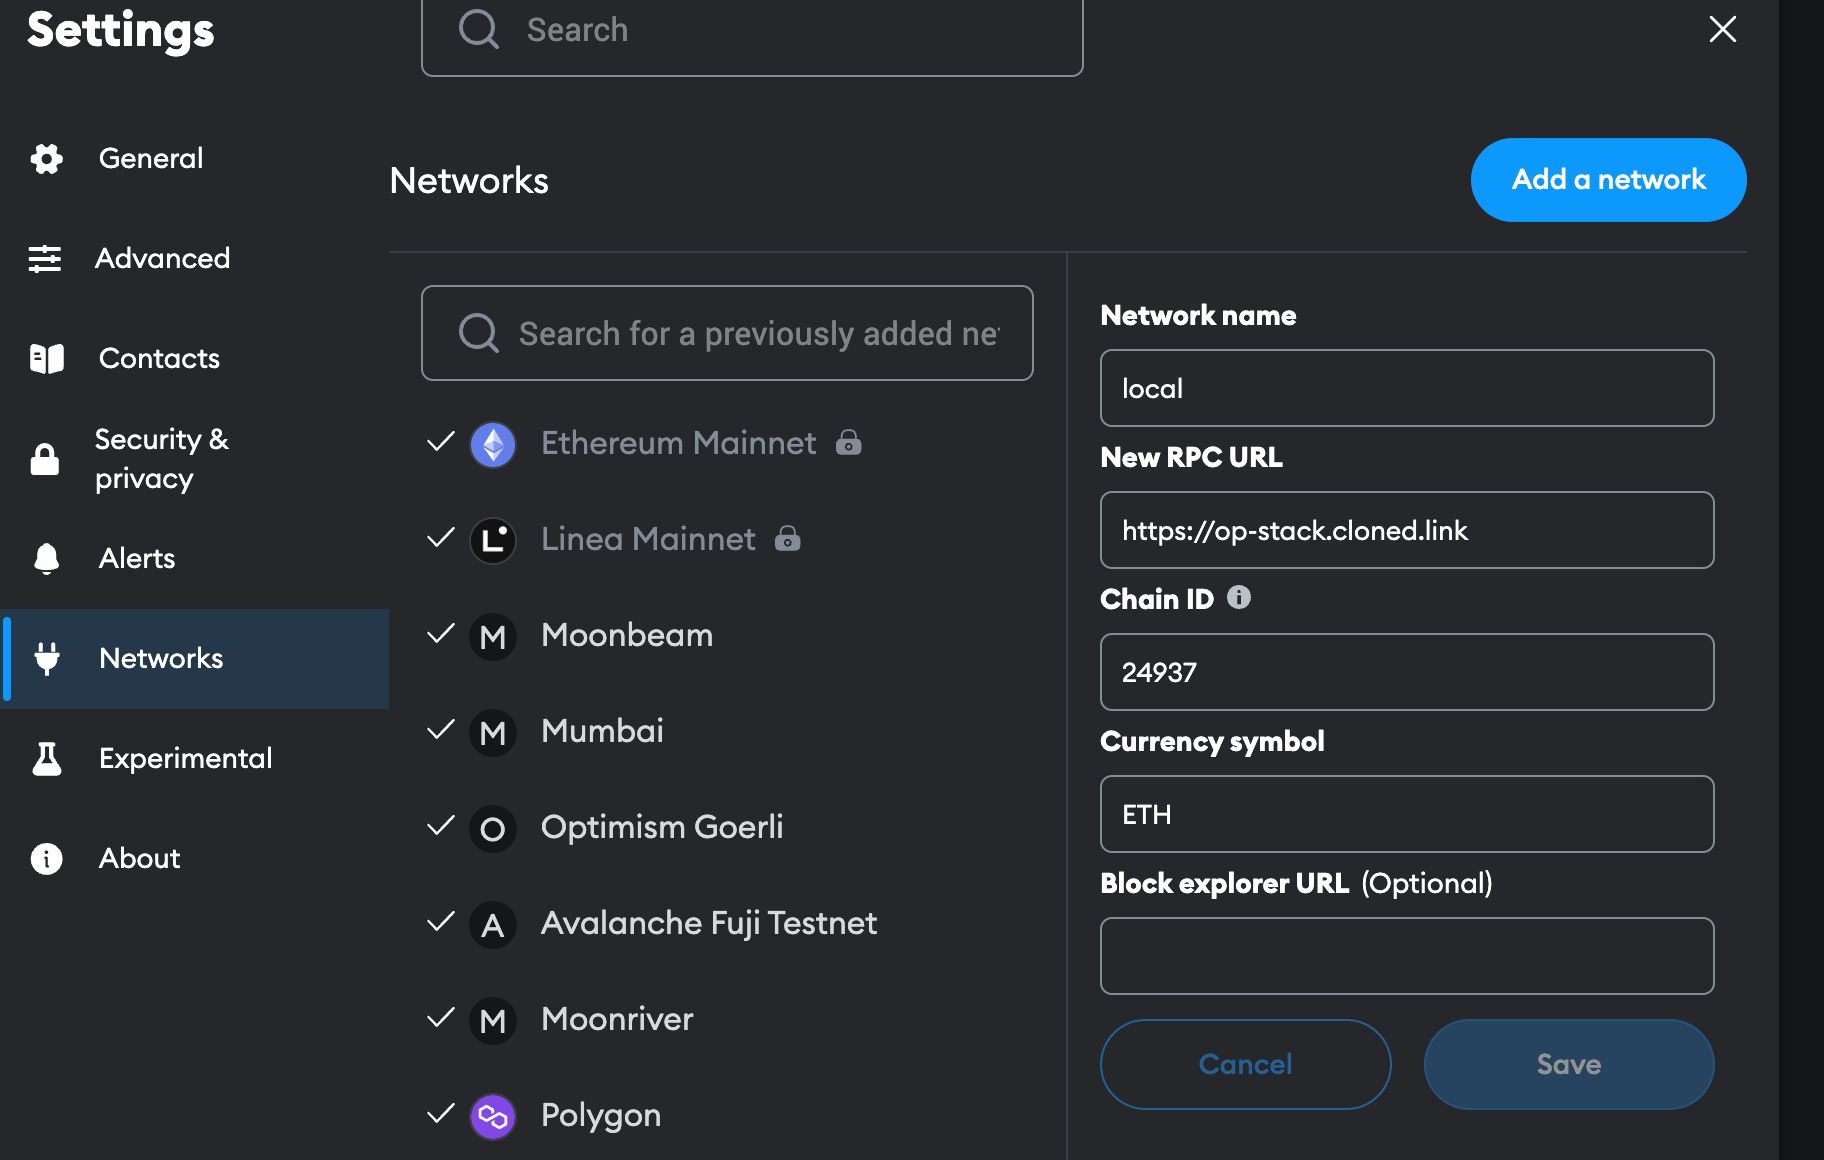Viewport: 1824px width, 1160px height.
Task: Click the Chain ID info icon
Action: [1239, 597]
